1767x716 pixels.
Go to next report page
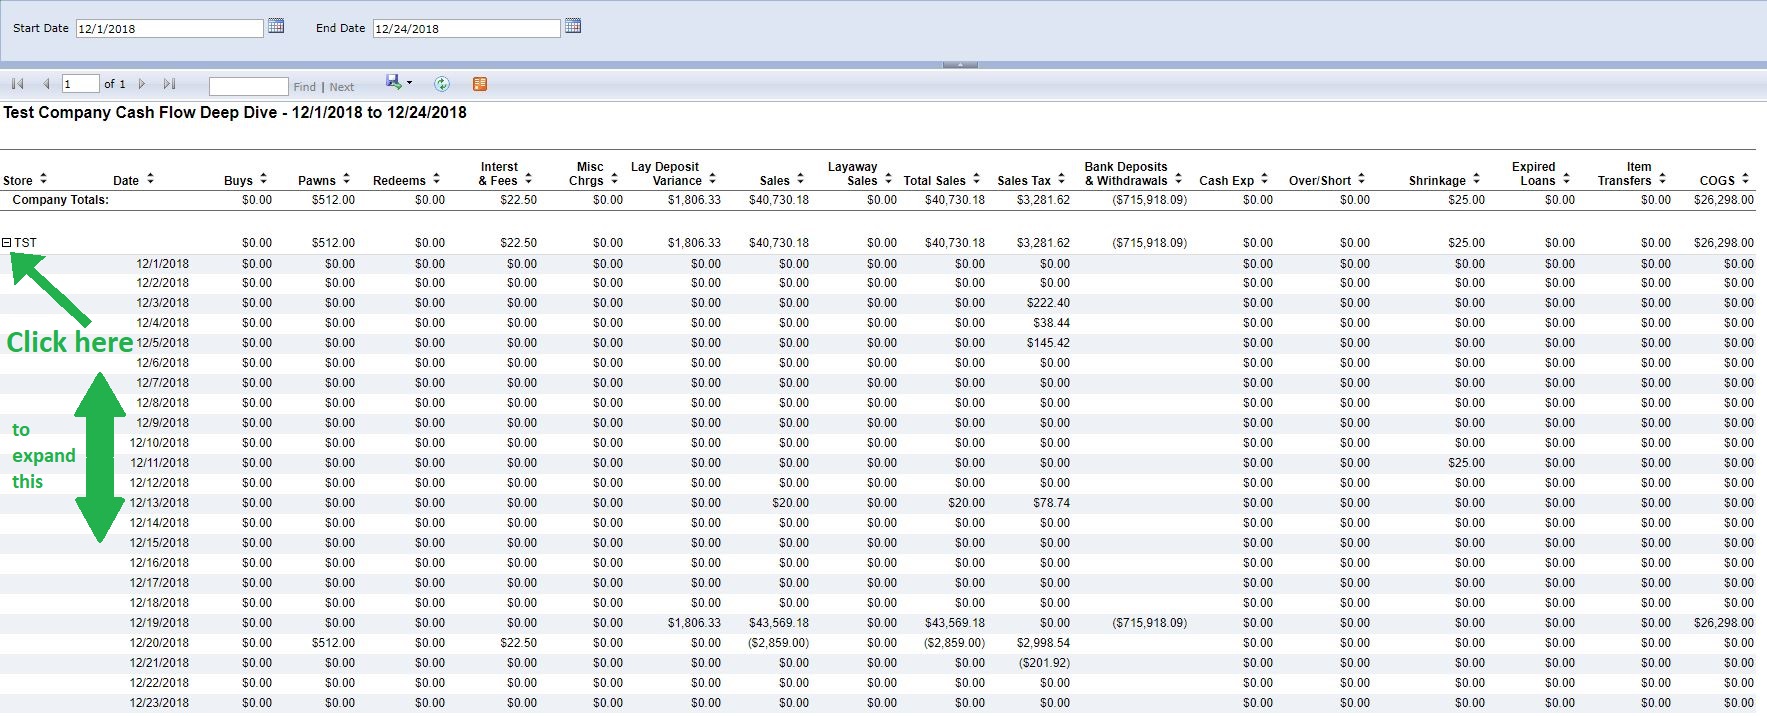pyautogui.click(x=142, y=84)
